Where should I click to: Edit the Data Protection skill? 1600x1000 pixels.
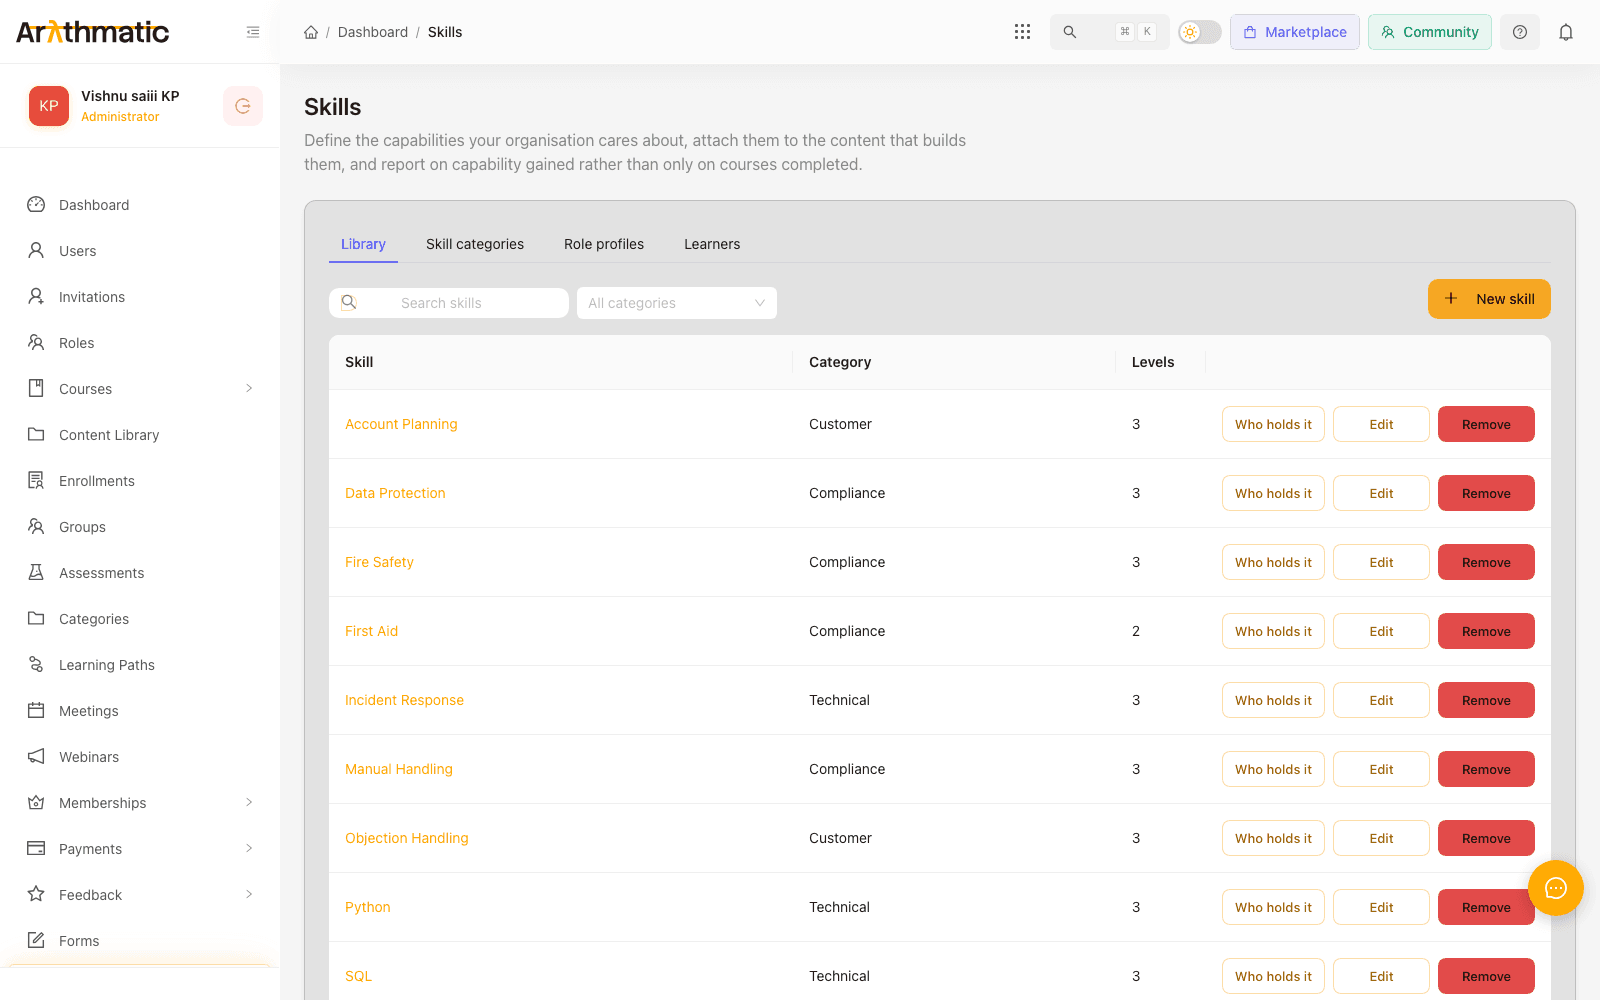(x=1381, y=493)
